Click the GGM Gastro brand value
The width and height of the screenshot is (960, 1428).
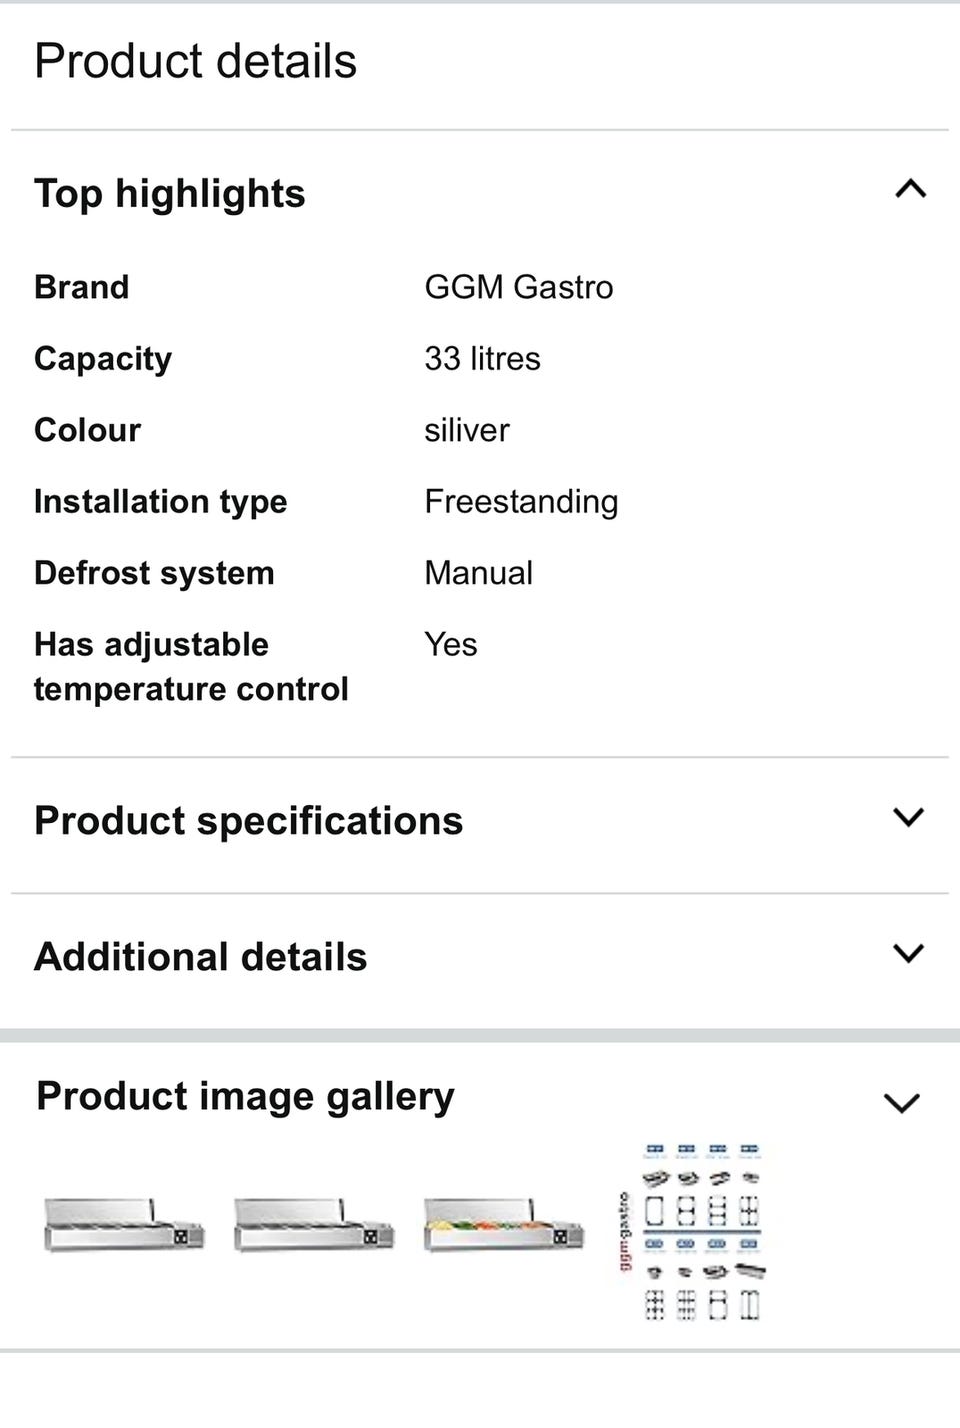pos(518,287)
